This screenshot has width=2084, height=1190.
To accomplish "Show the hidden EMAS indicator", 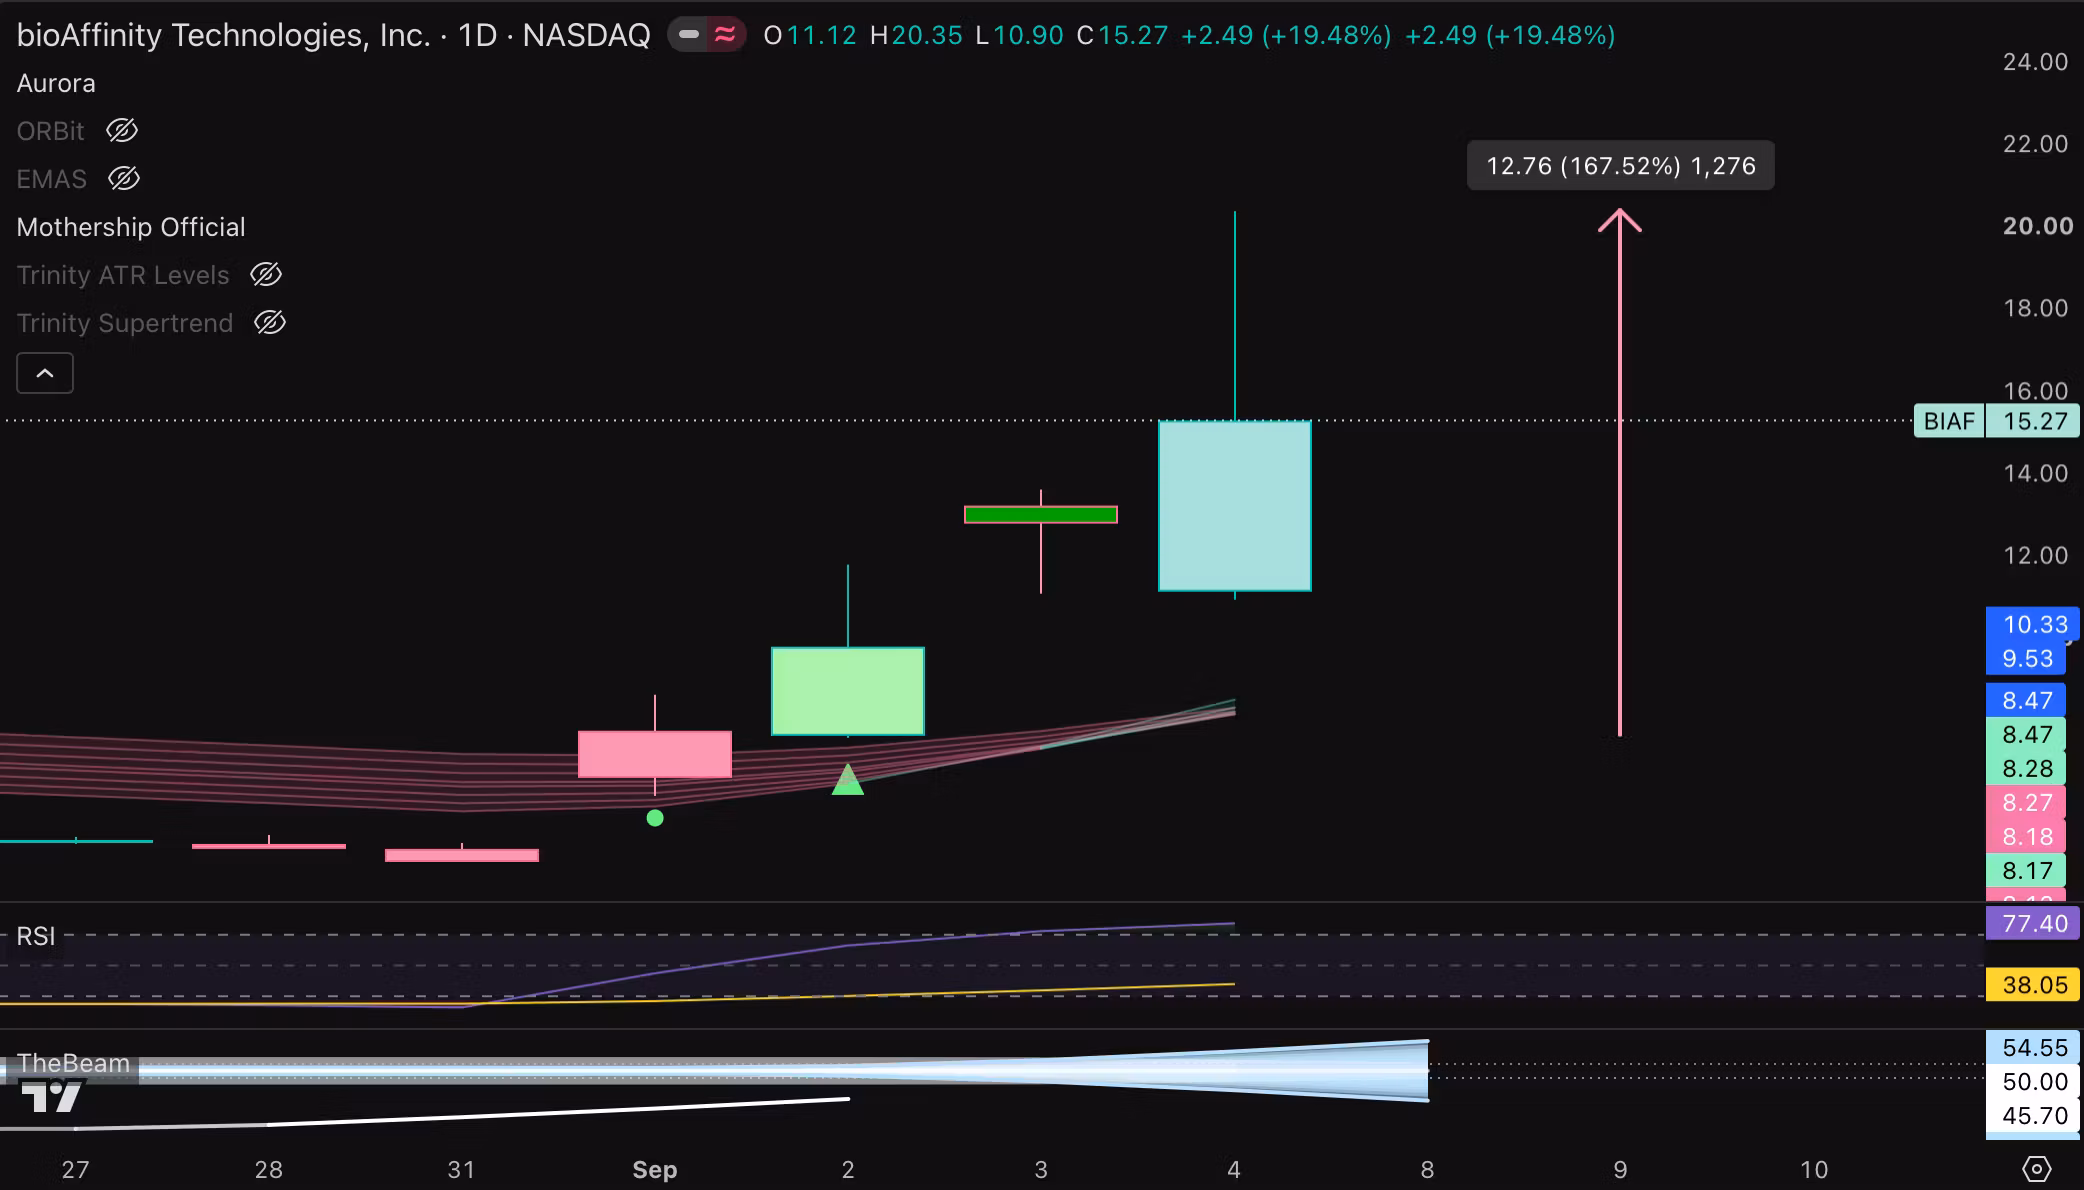I will 124,179.
